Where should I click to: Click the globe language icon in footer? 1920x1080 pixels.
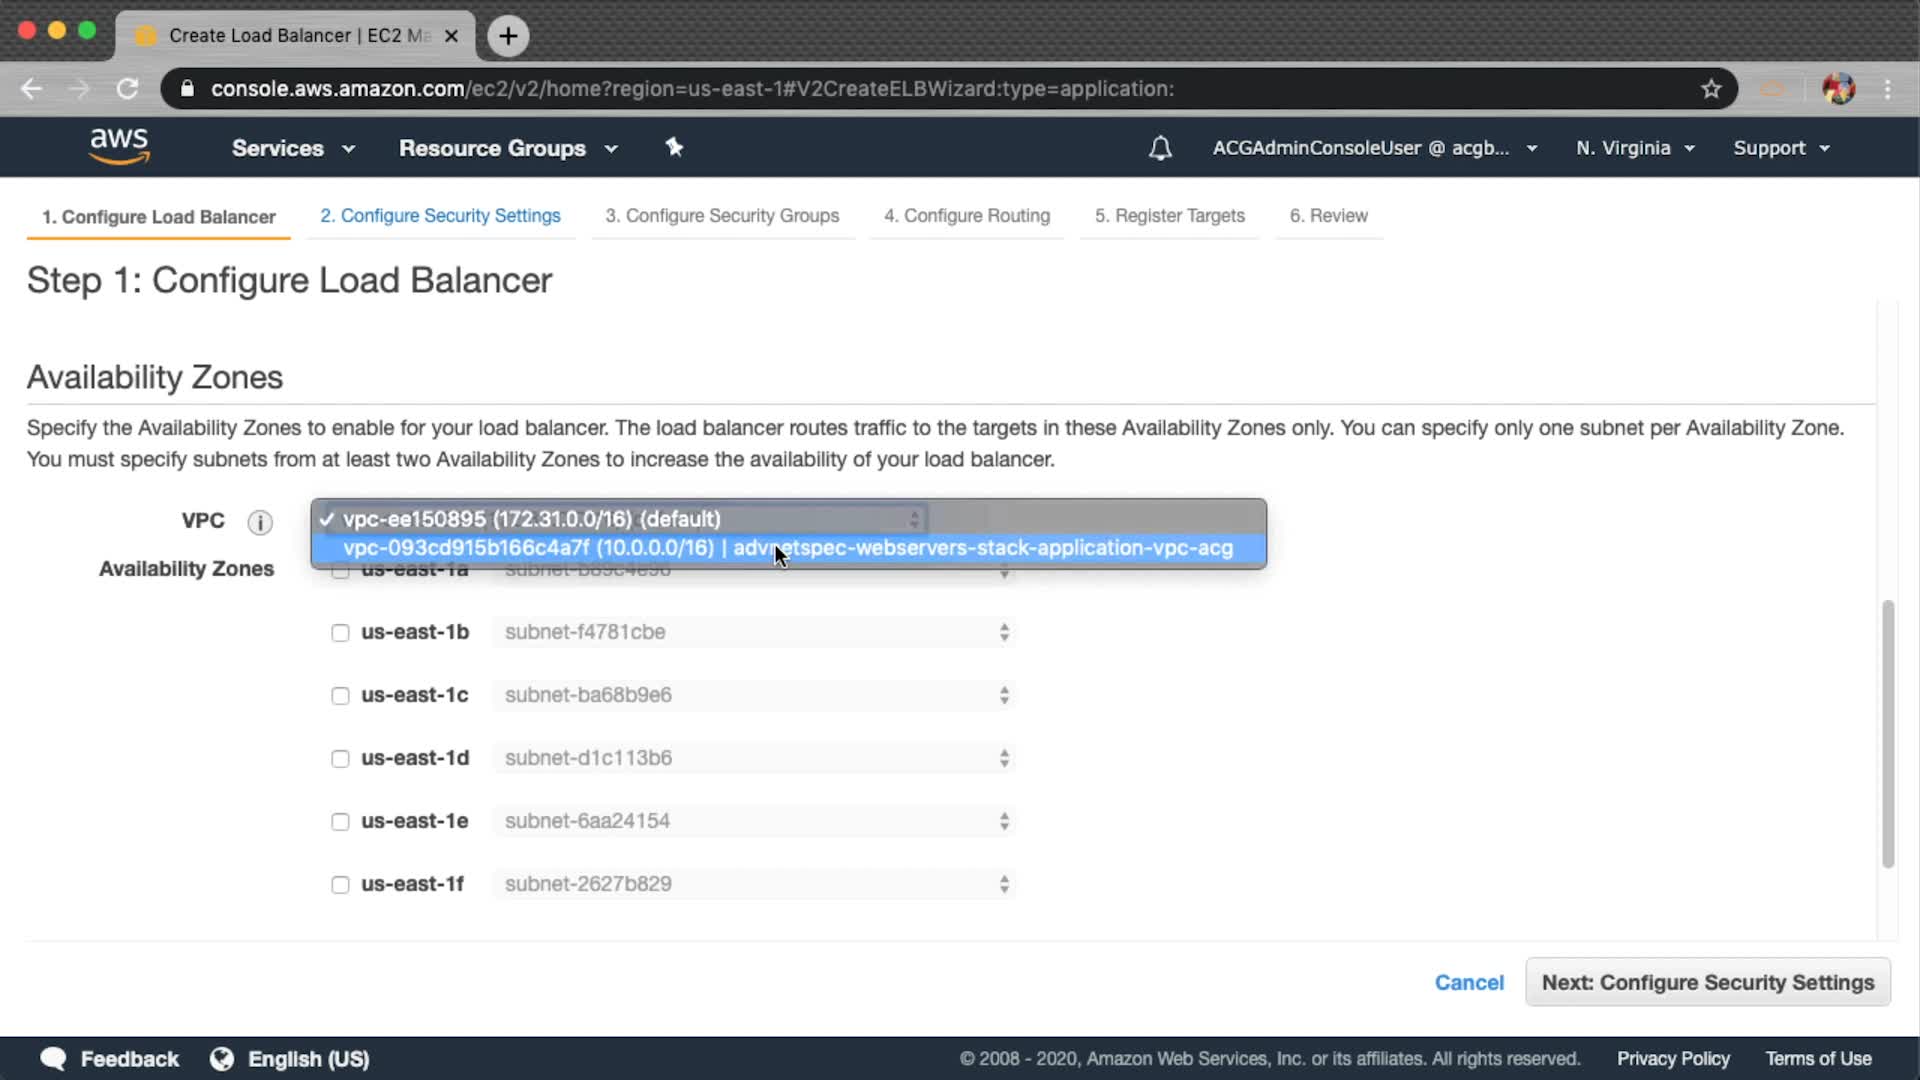click(221, 1058)
